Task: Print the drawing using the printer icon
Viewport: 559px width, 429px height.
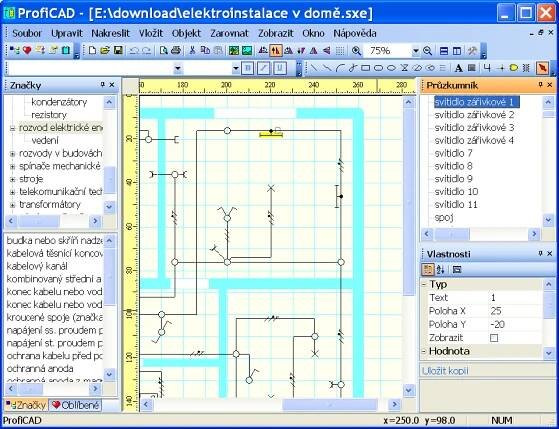Action: (x=176, y=51)
